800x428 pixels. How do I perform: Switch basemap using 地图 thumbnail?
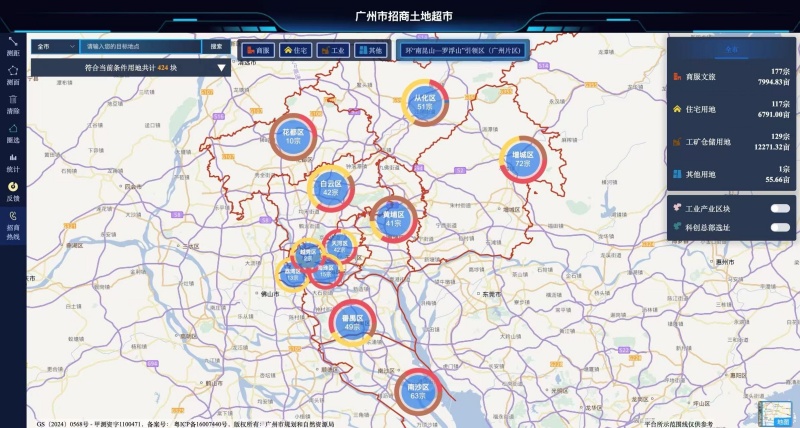pyautogui.click(x=776, y=415)
